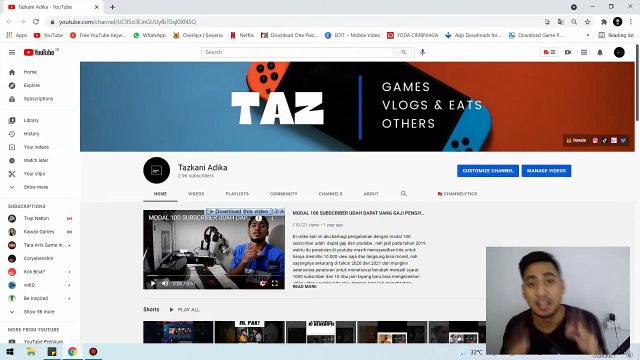Image resolution: width=640 pixels, height=360 pixels.
Task: Play the featured video
Action: tap(153, 283)
